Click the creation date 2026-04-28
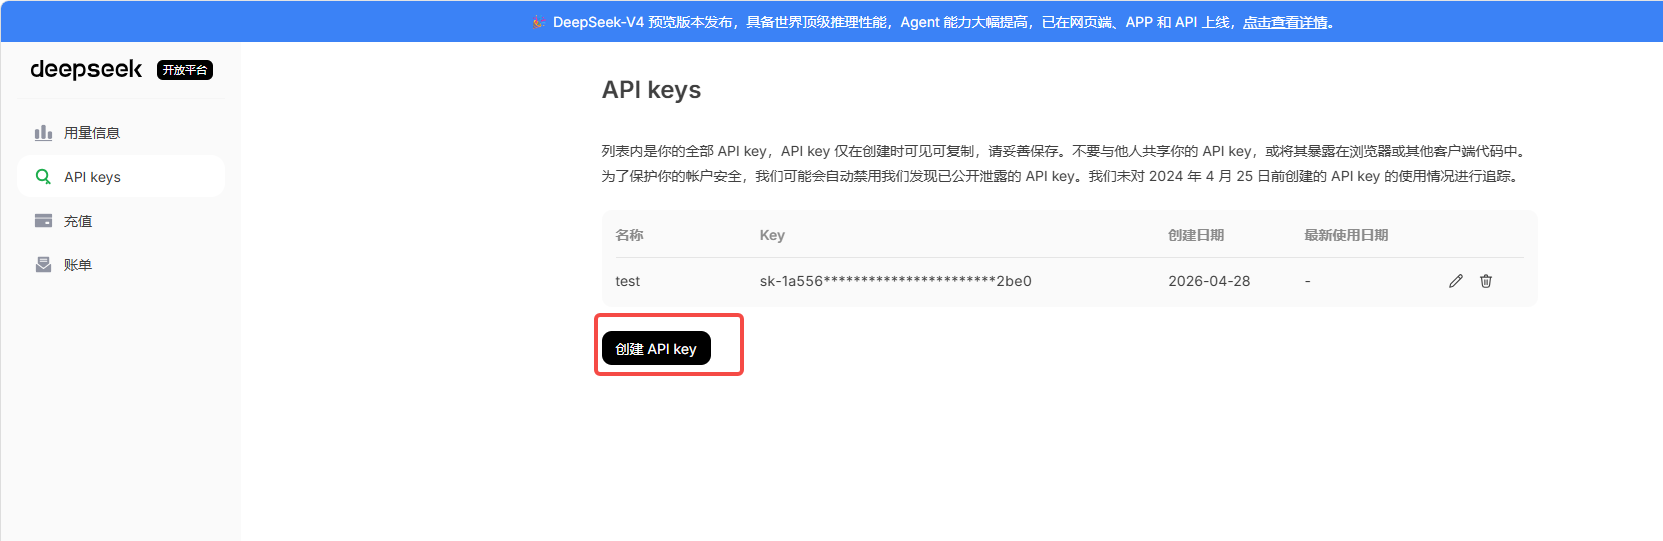The image size is (1663, 541). pos(1209,281)
